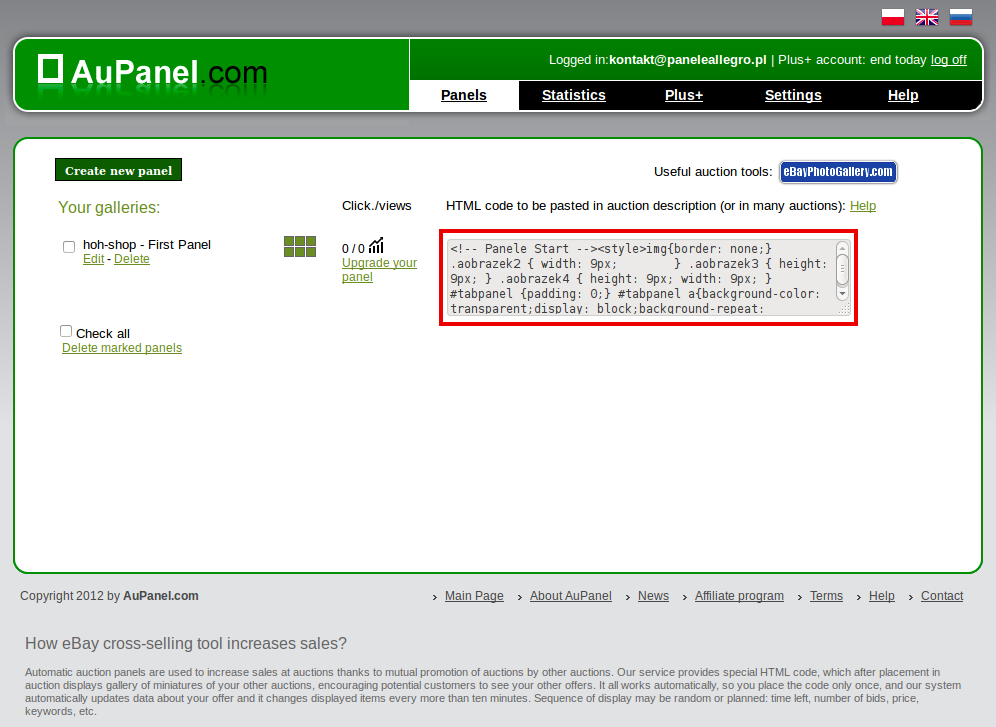The height and width of the screenshot is (727, 996).
Task: Open Affiliate program footer link
Action: [739, 596]
